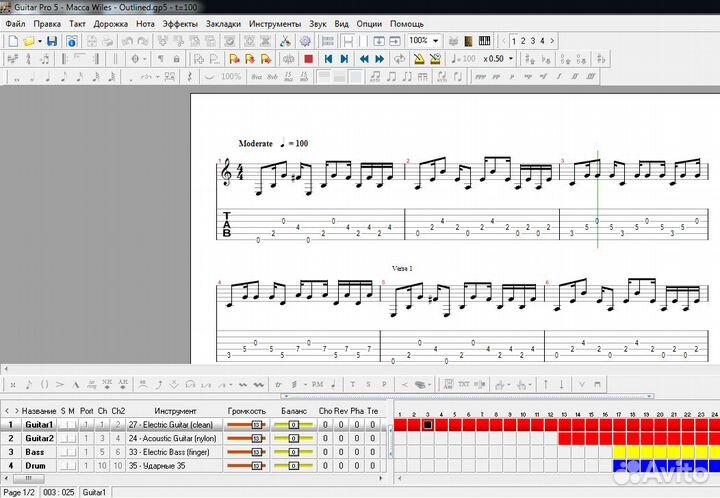The width and height of the screenshot is (720, 498).
Task: Jump to first bar with rewind icon
Action: 328,59
